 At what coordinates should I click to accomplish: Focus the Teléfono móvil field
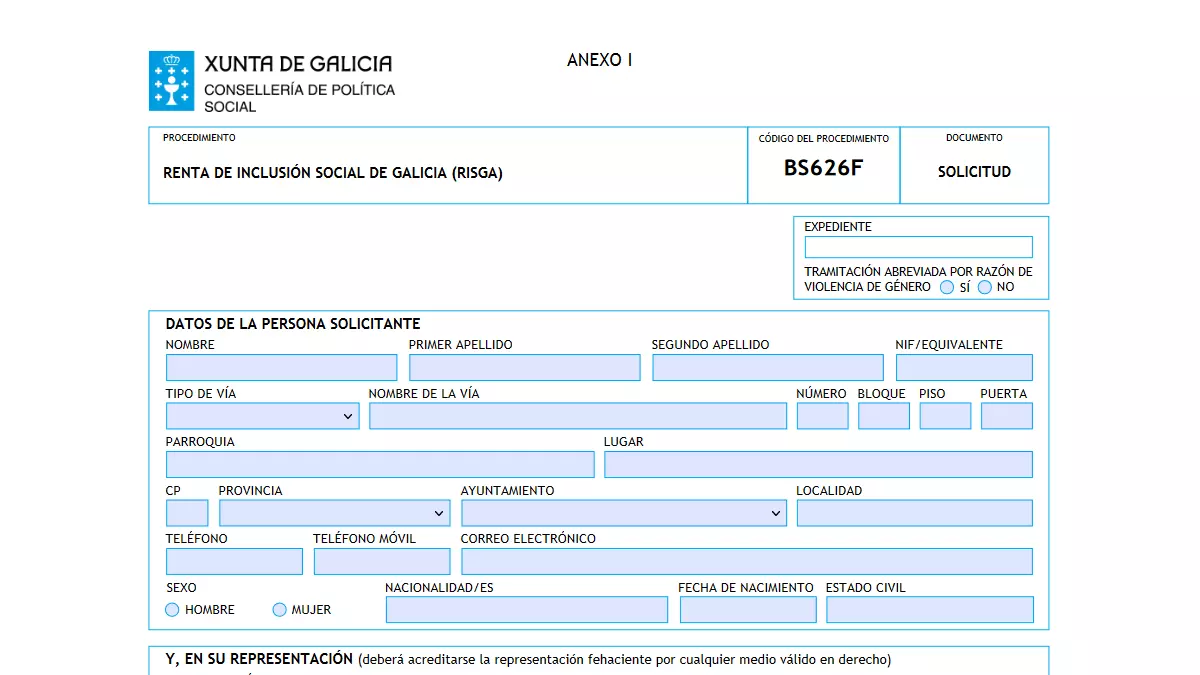(382, 561)
